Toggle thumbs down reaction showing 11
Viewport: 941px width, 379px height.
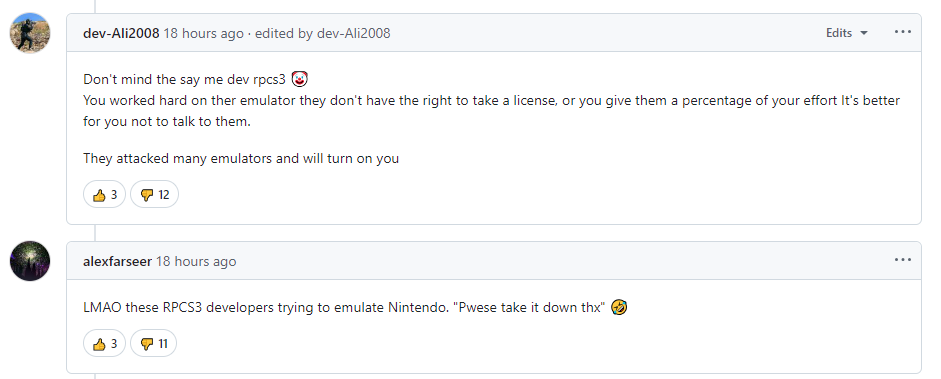(x=154, y=344)
